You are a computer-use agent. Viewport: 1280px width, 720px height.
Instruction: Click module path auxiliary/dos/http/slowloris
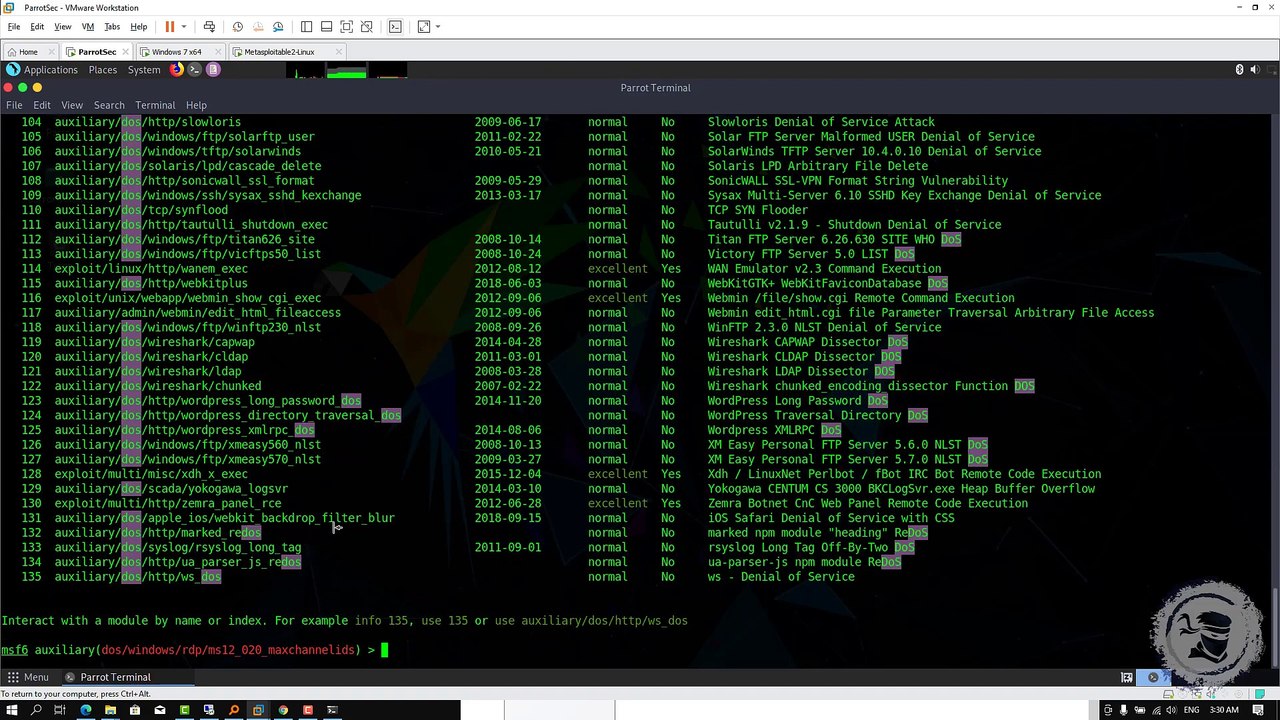tap(148, 122)
